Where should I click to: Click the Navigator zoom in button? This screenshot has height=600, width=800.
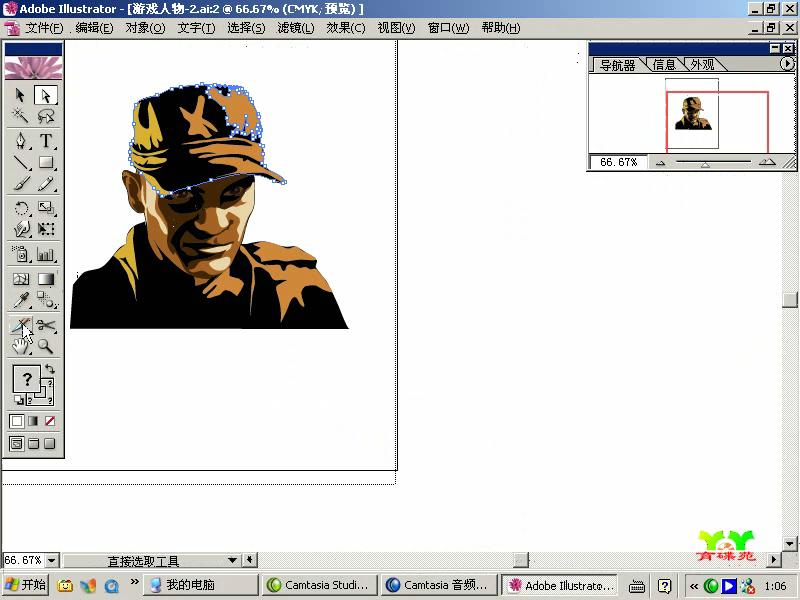pos(767,162)
